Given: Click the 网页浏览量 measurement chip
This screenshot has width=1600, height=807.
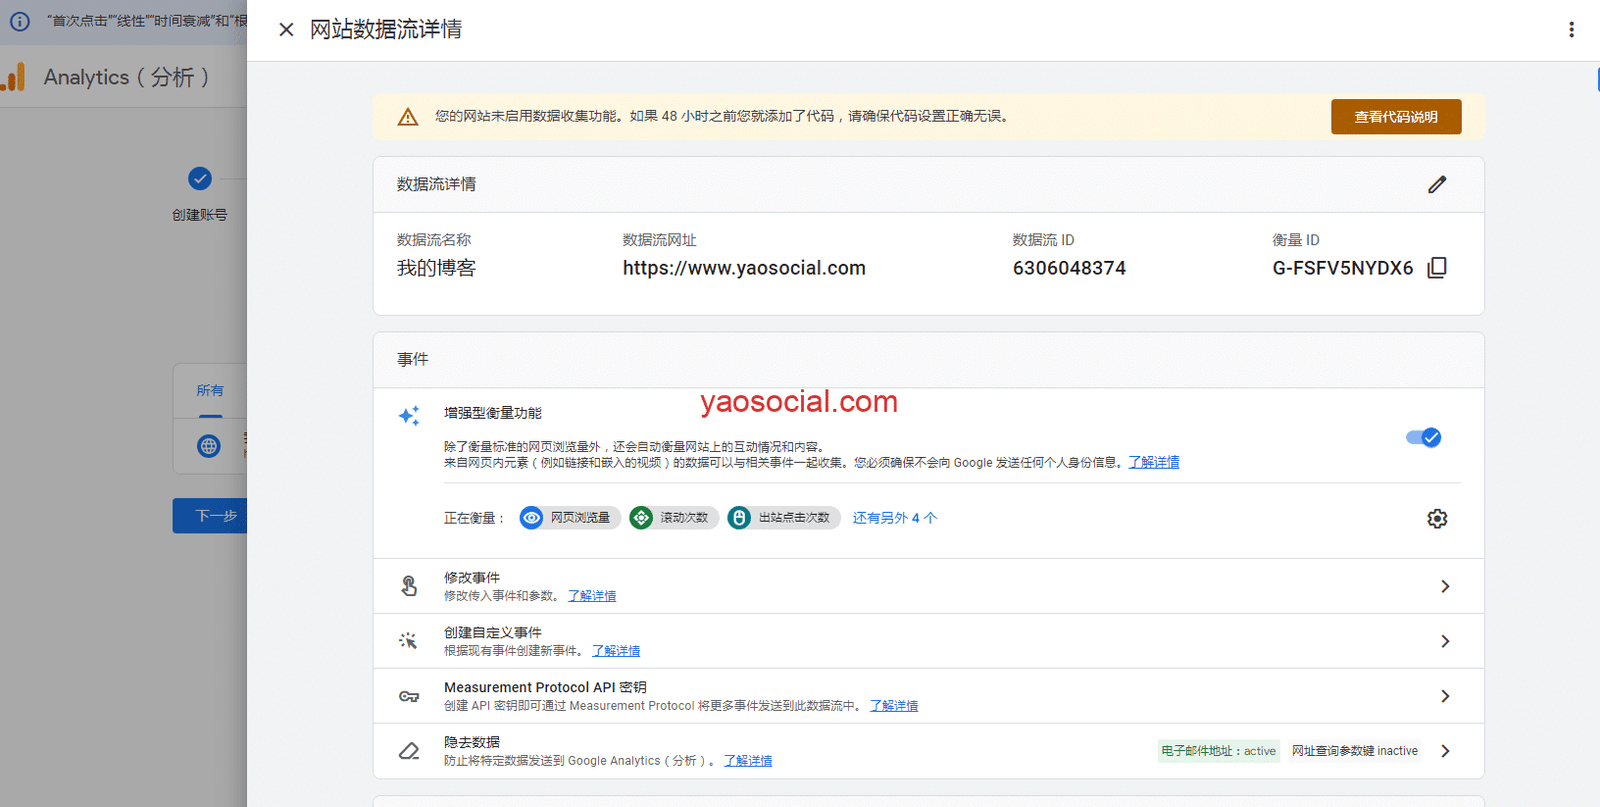Looking at the screenshot, I should (570, 518).
